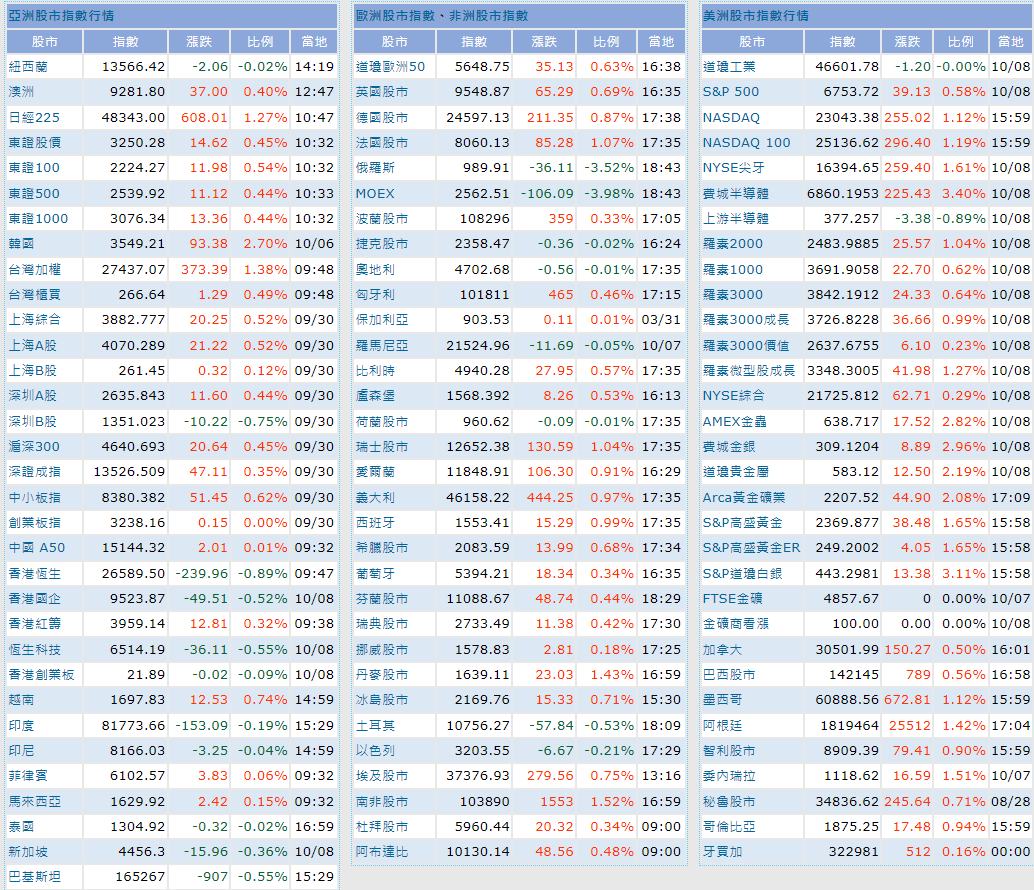Select the NASDAQ 100 index link

[746, 142]
